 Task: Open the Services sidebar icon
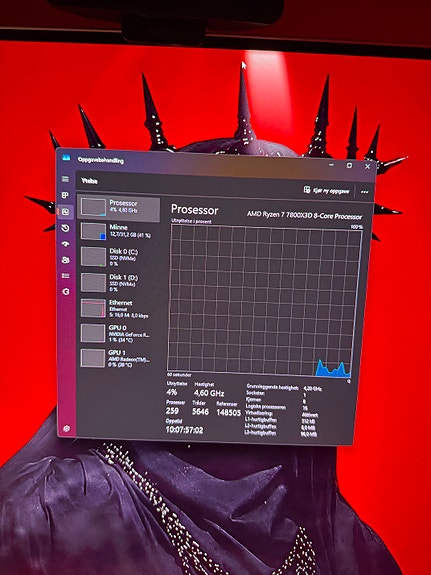coord(66,292)
